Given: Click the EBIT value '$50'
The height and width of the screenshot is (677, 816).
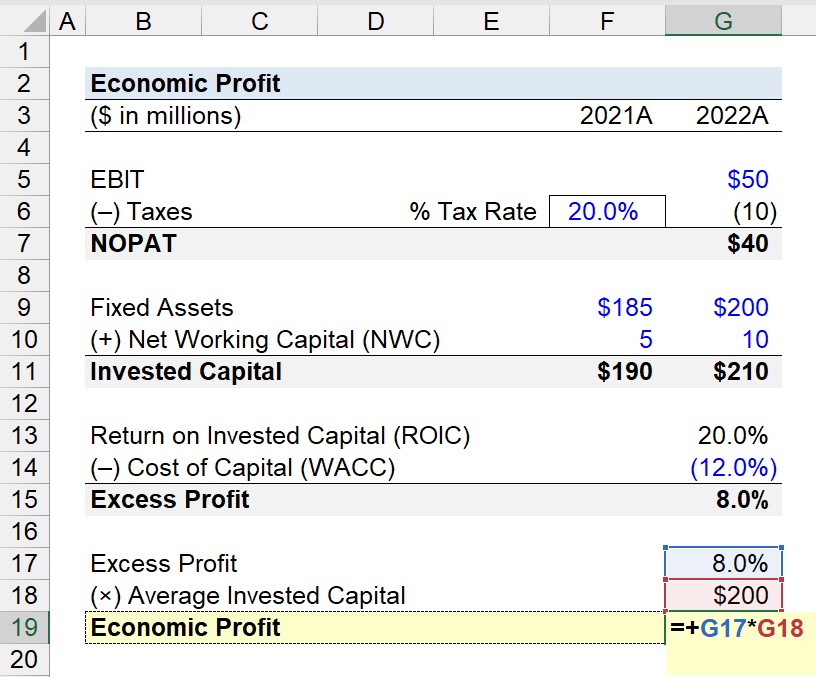Looking at the screenshot, I should 748,180.
